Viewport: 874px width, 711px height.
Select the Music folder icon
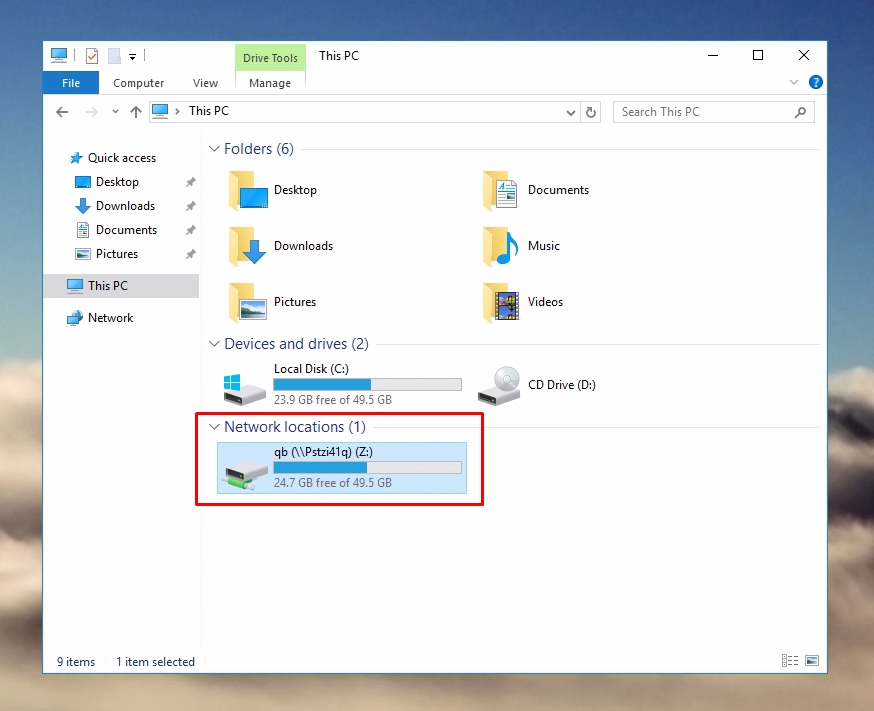point(501,246)
